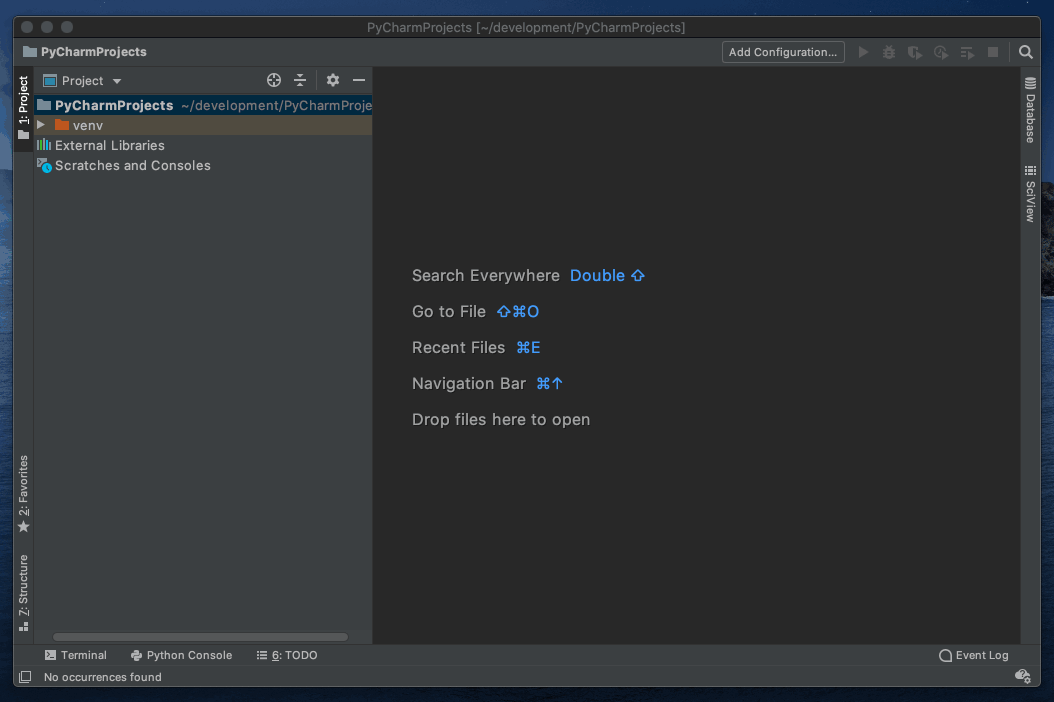Image resolution: width=1054 pixels, height=702 pixels.
Task: Click the 'Recent Files' hint text
Action: point(458,348)
